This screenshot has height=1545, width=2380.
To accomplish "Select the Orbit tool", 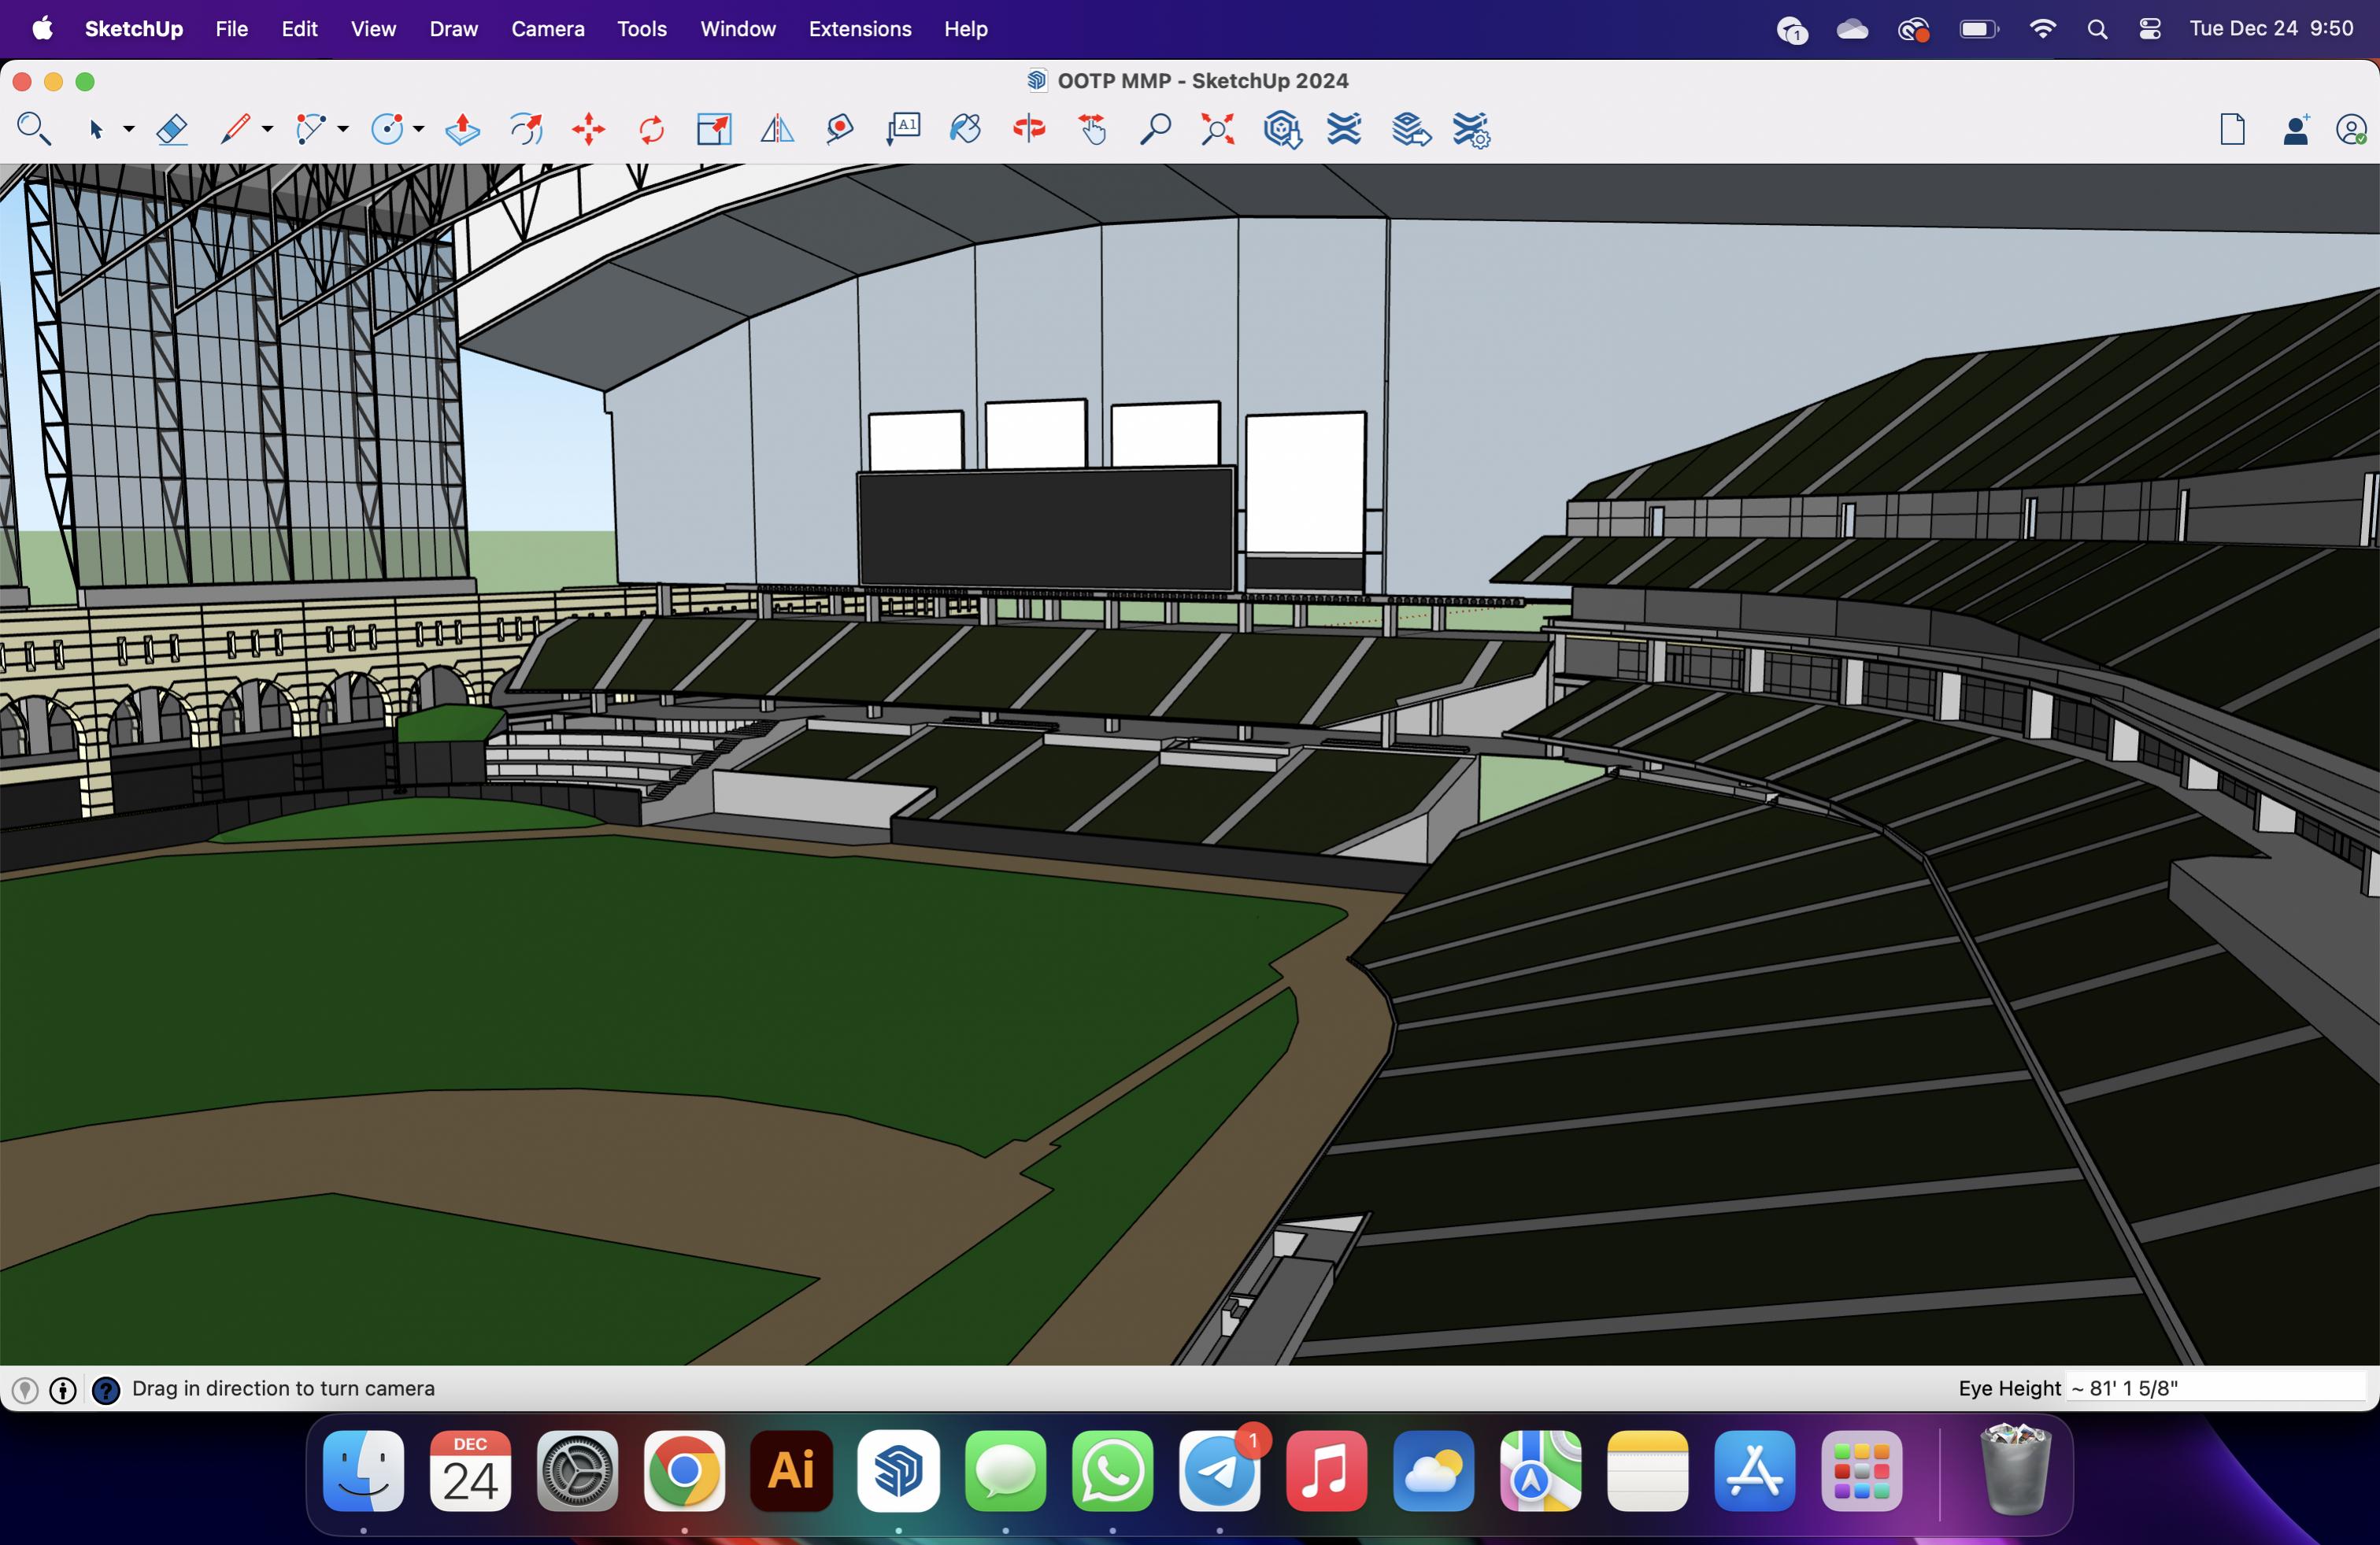I will click(1029, 129).
